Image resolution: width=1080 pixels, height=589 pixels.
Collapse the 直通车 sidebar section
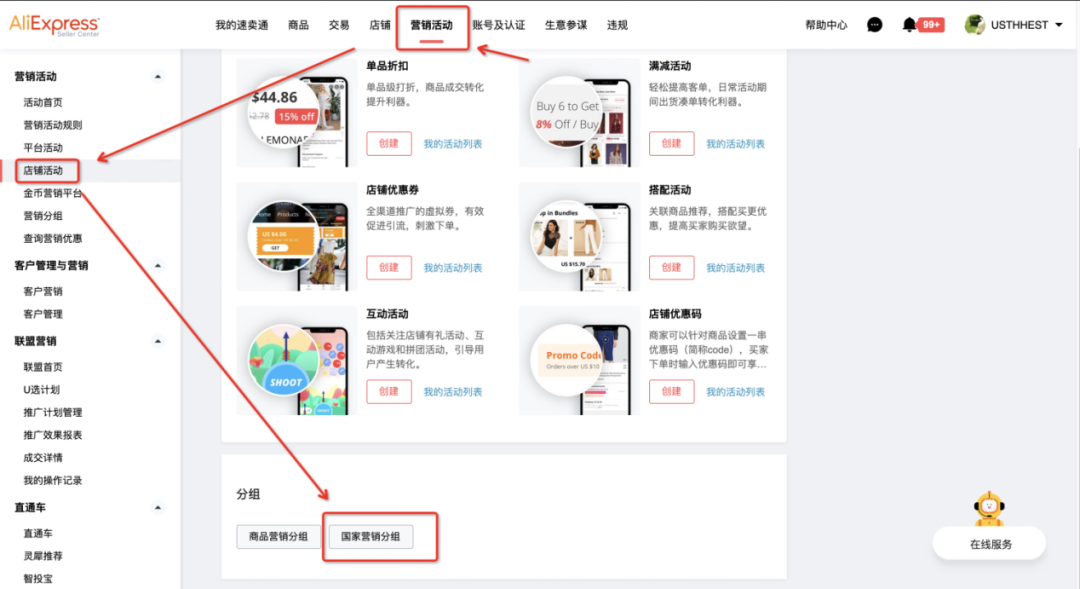point(158,508)
